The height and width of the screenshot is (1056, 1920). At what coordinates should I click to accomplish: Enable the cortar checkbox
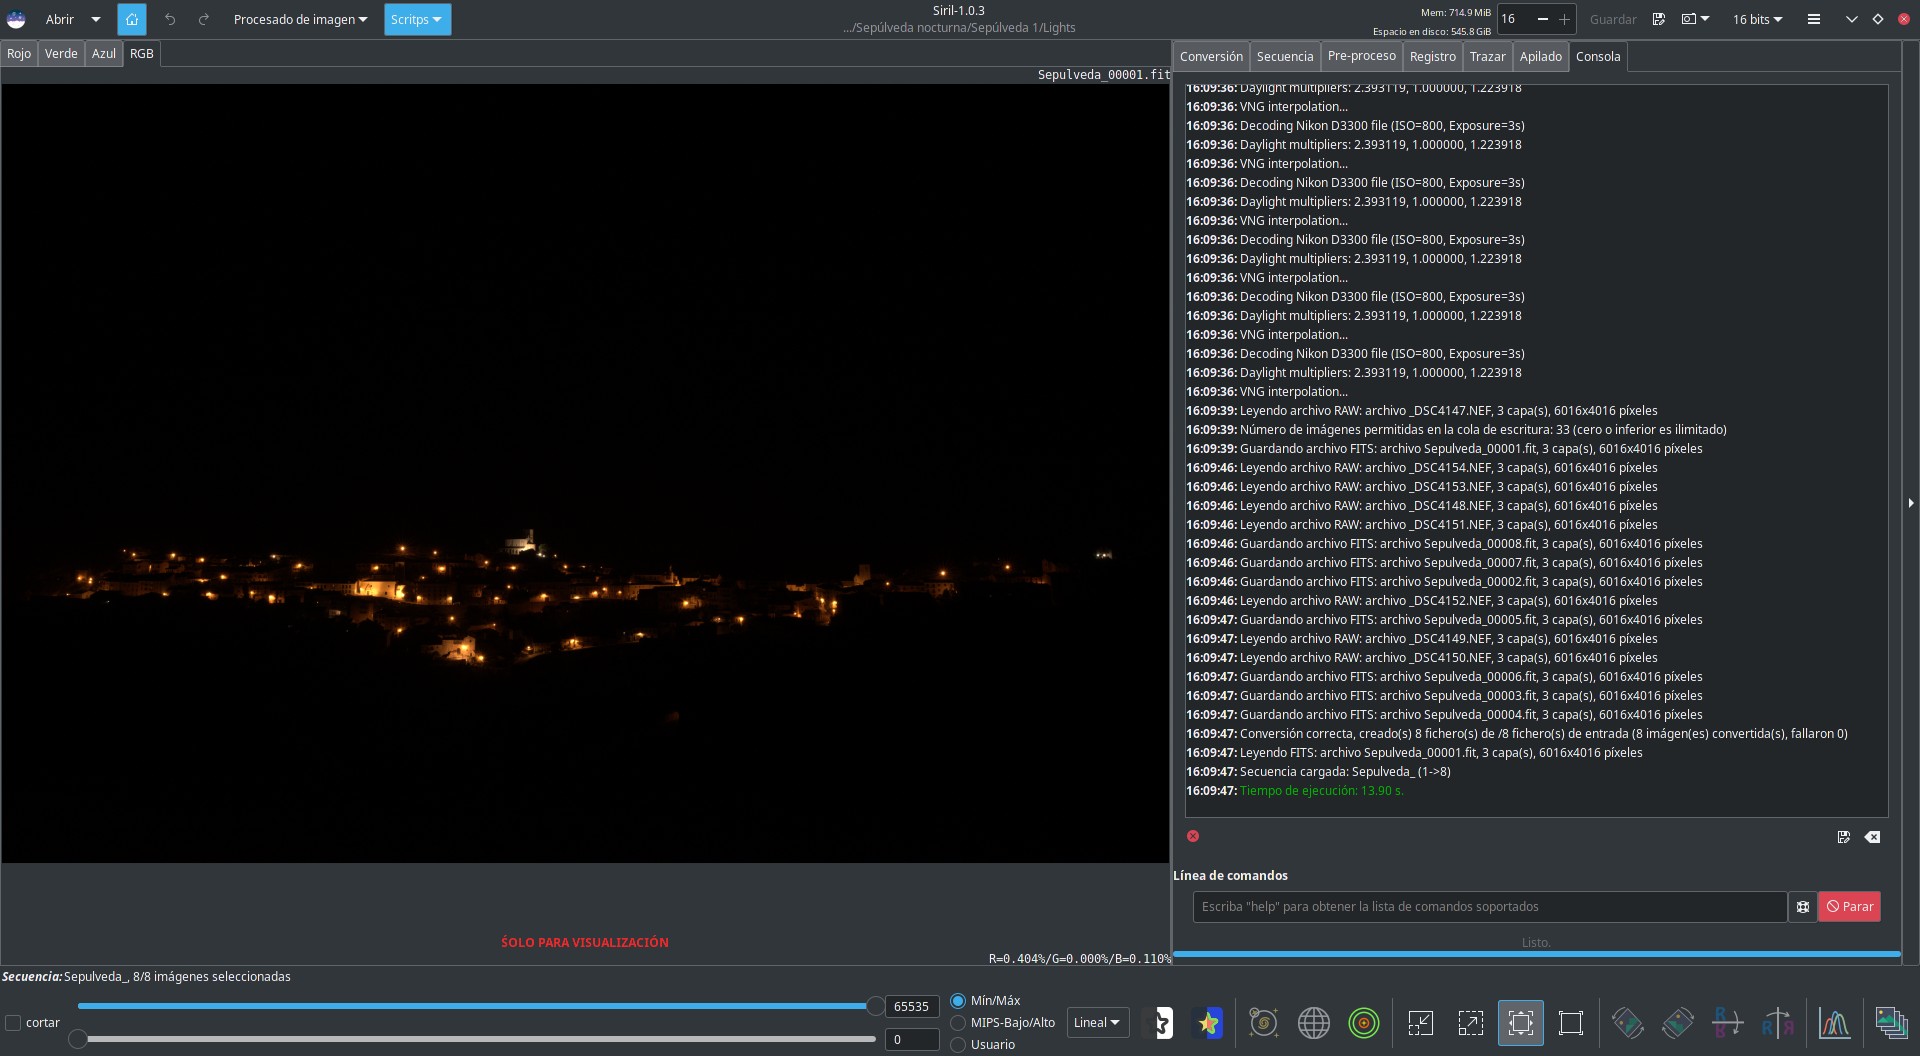14,1023
